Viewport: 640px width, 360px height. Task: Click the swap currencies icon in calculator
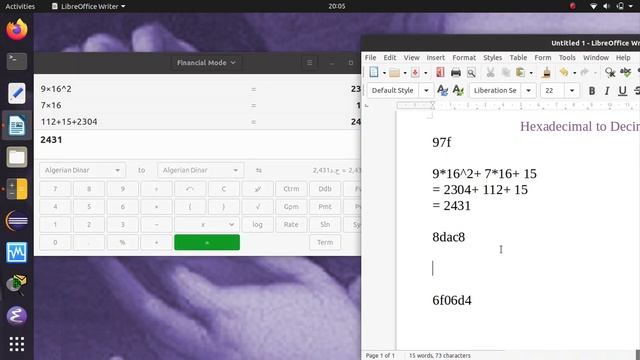[258, 170]
